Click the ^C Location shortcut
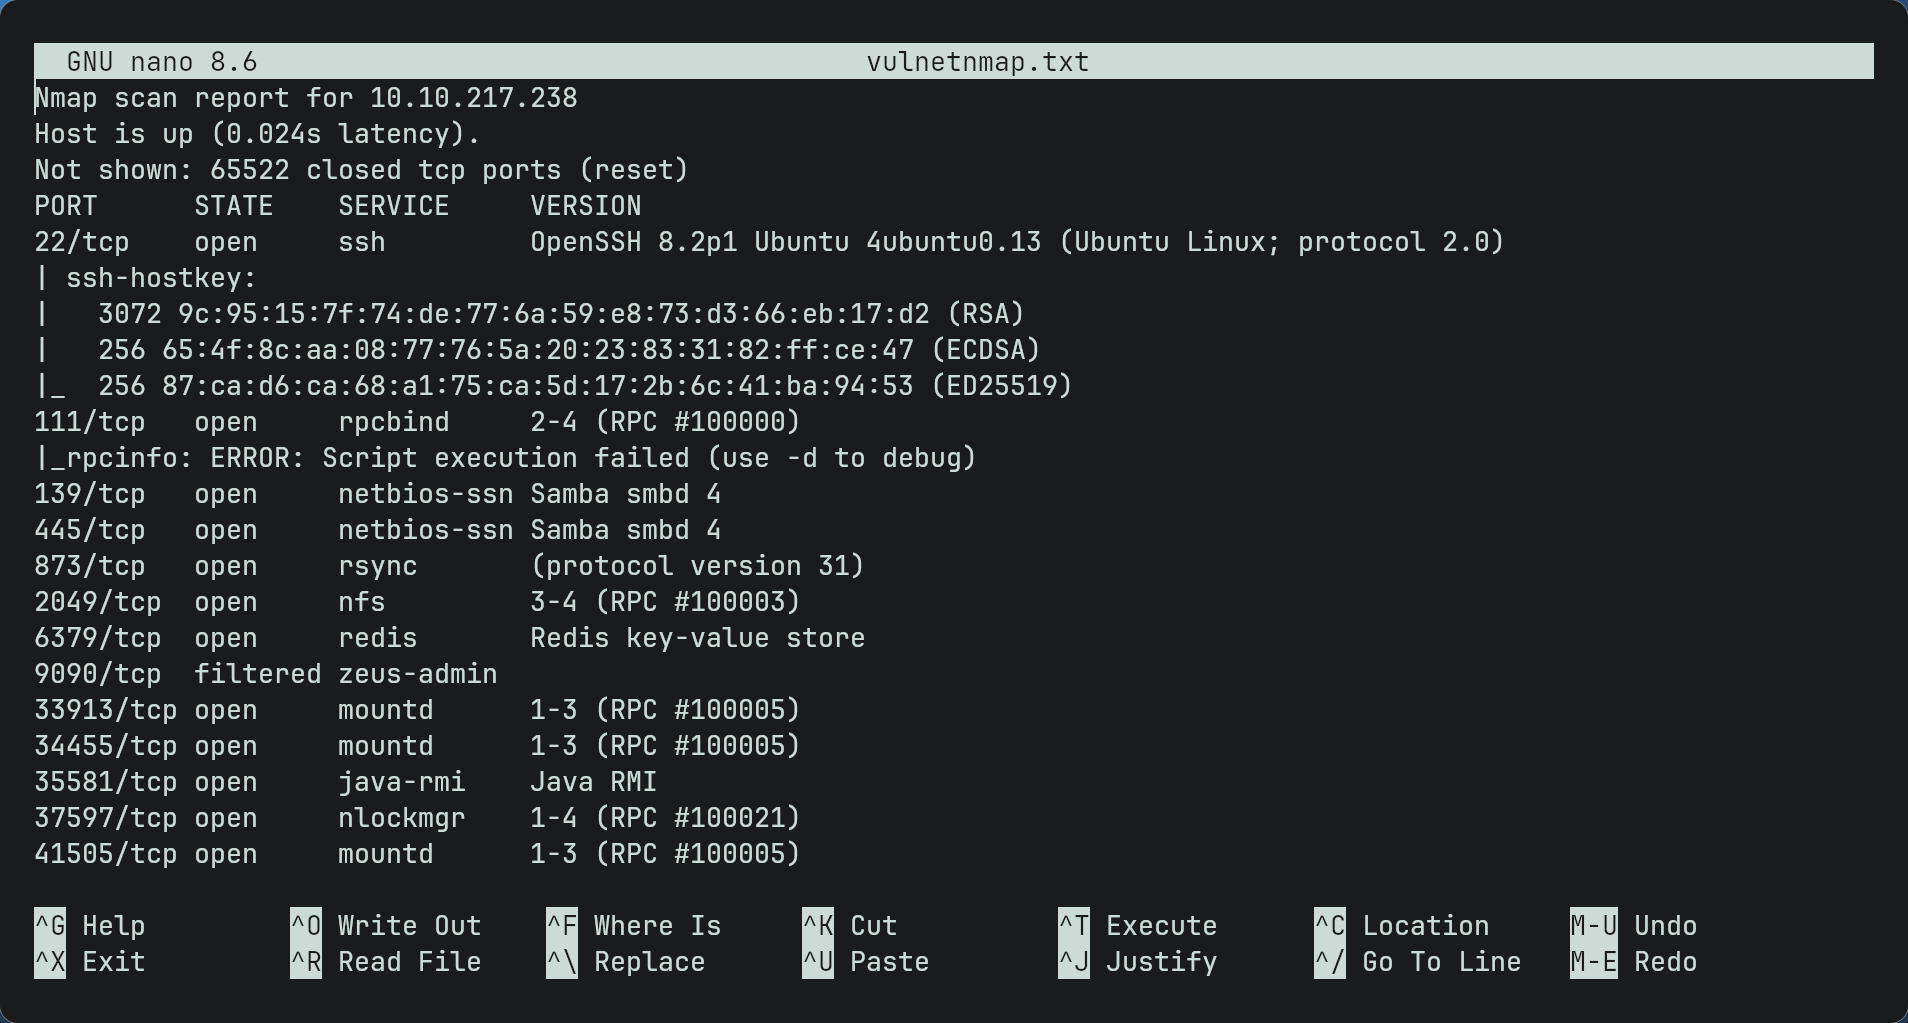The height and width of the screenshot is (1023, 1908). click(1402, 926)
